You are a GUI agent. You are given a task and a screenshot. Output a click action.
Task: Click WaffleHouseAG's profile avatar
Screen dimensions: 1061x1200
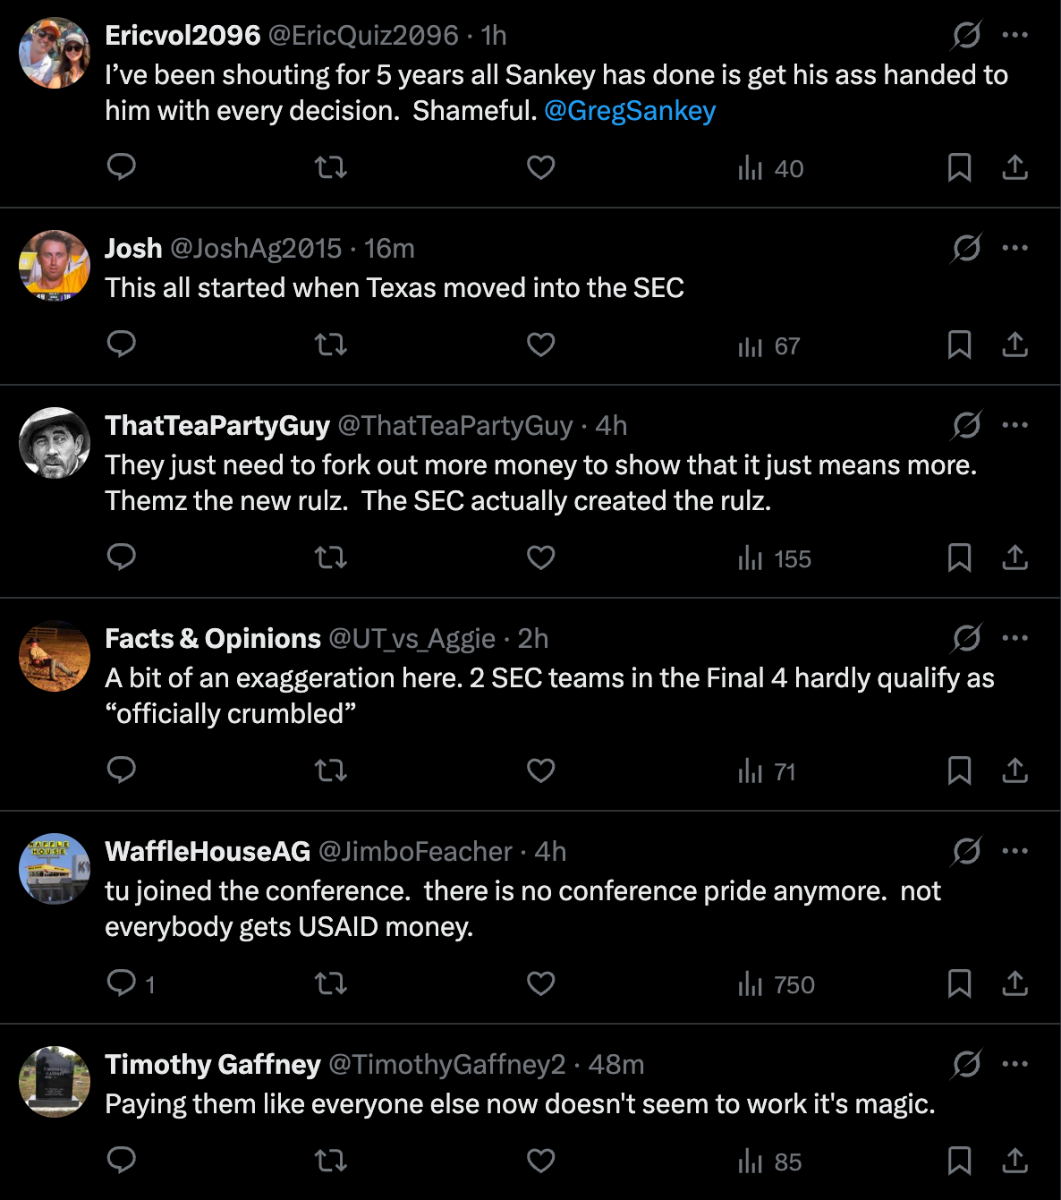[54, 867]
